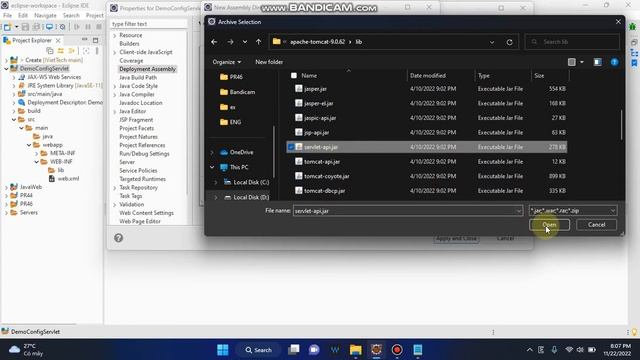Viewport: 640px width, 360px height.
Task: Change the file view layout icon
Action: 571,62
